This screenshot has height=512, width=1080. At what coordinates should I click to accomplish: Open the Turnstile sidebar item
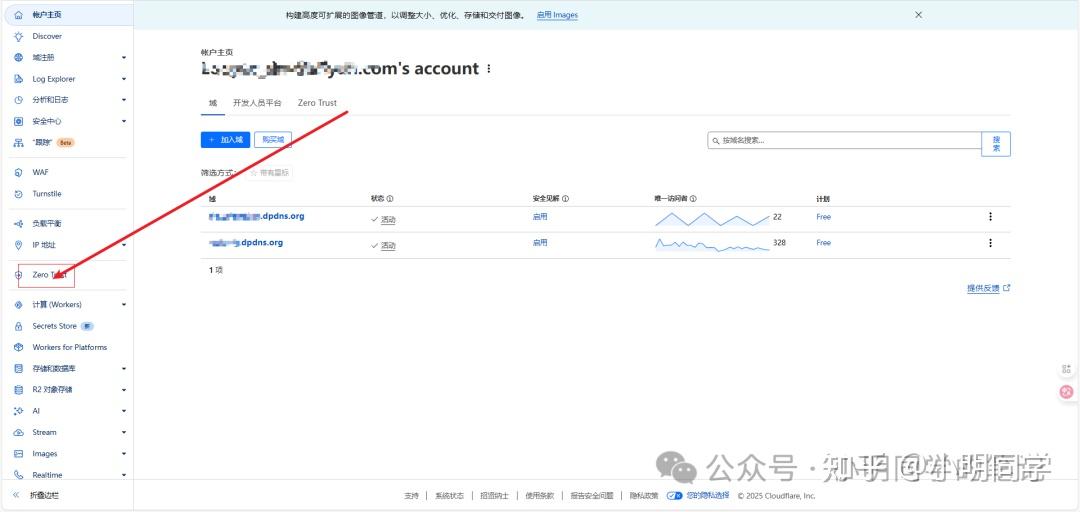tap(47, 194)
